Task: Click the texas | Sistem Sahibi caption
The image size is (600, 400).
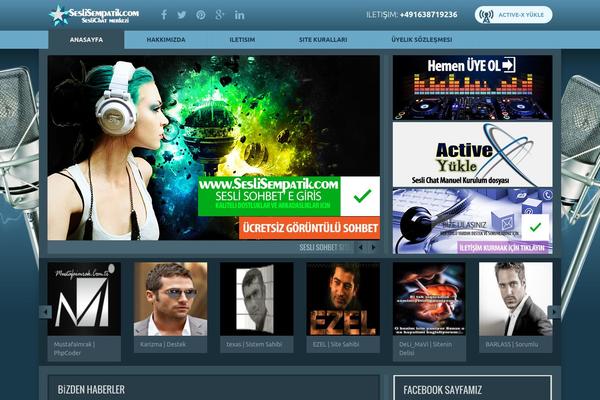Action: coord(254,344)
